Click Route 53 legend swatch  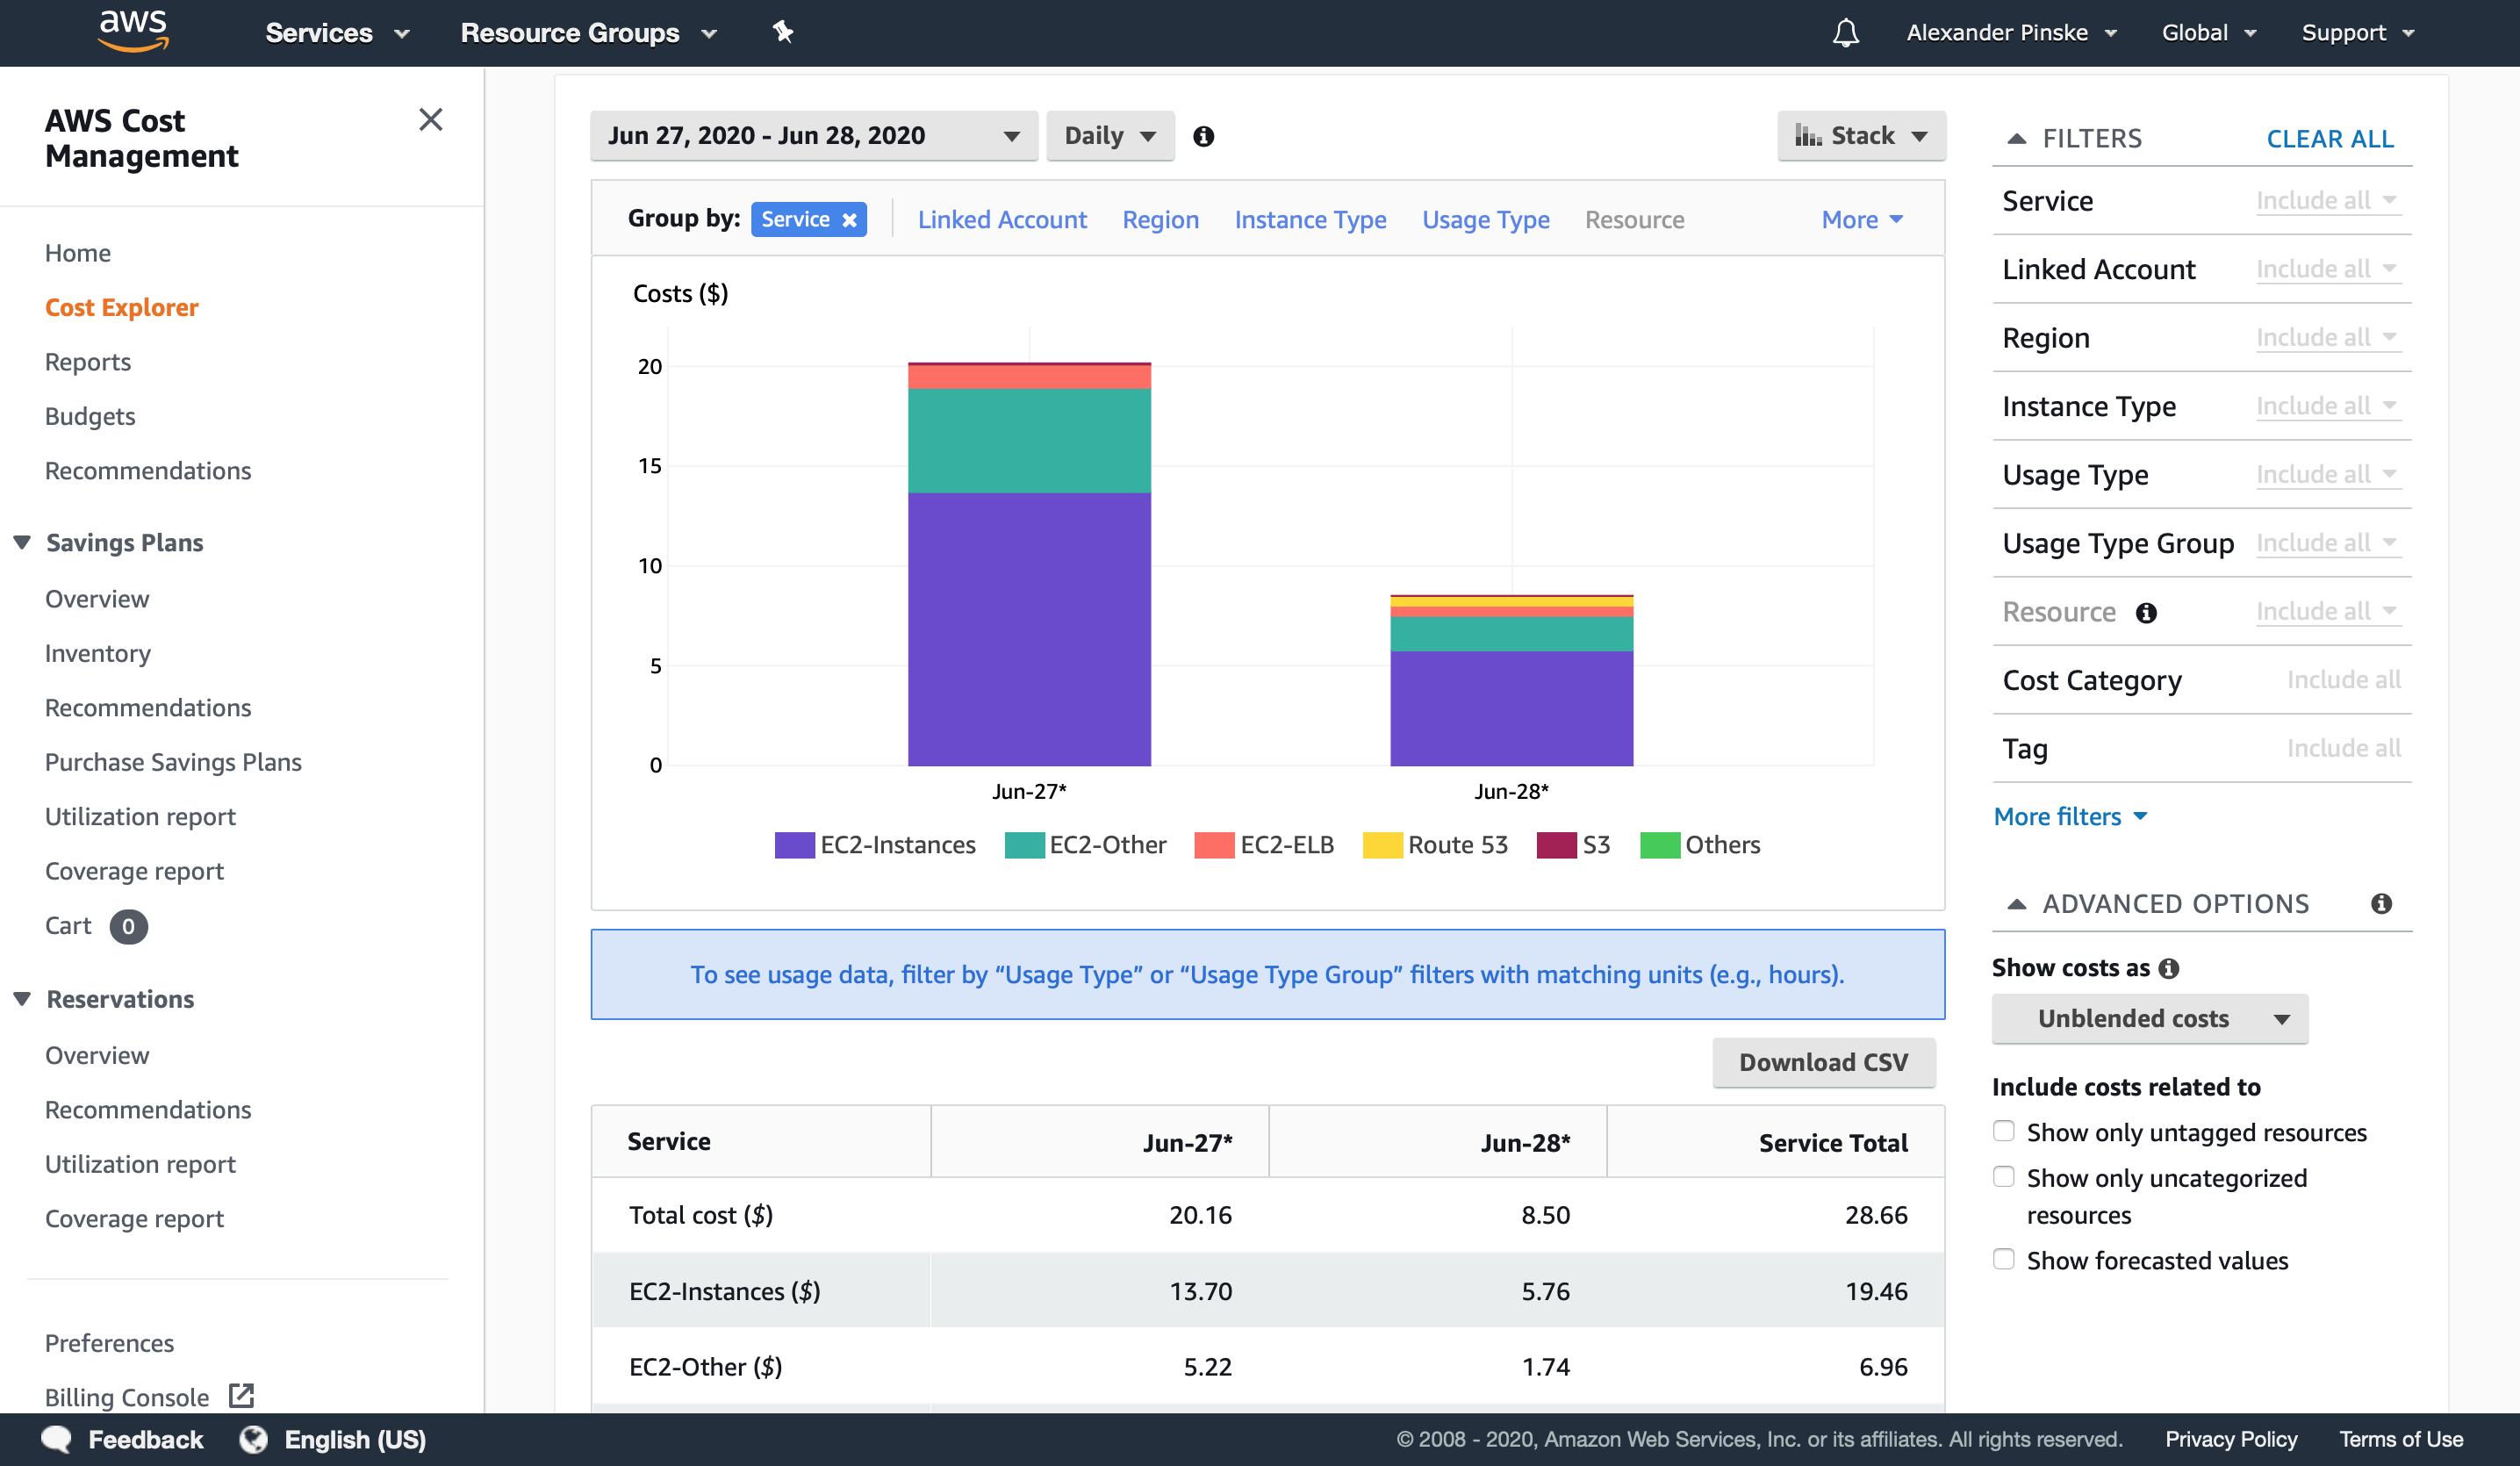pyautogui.click(x=1382, y=845)
